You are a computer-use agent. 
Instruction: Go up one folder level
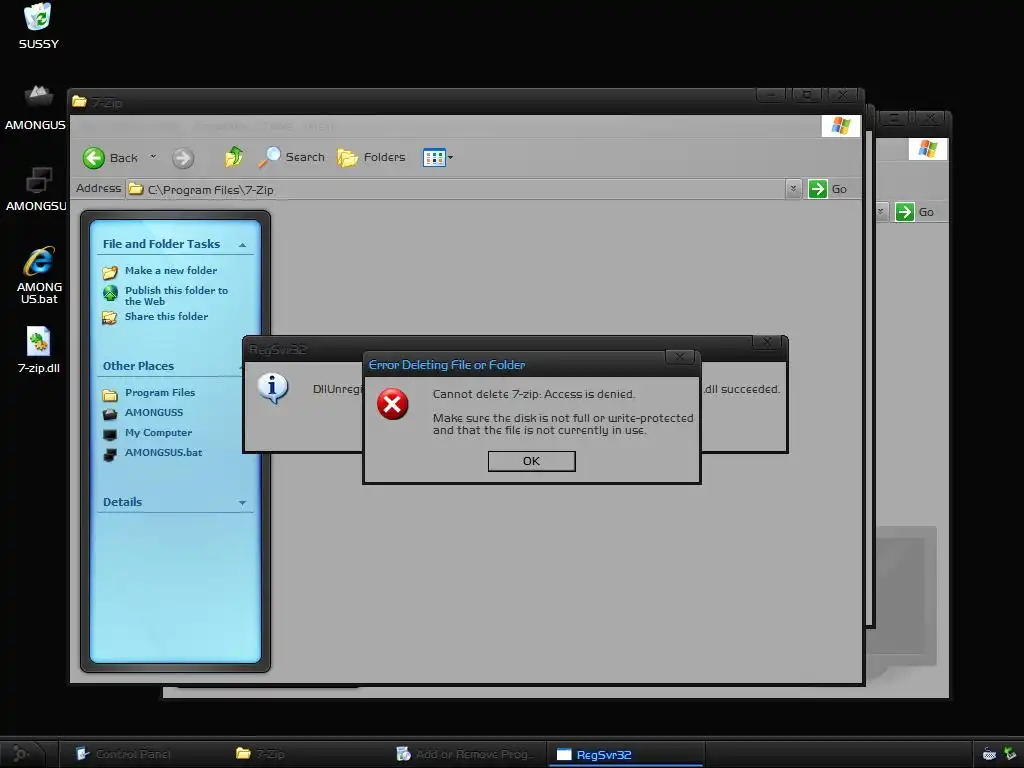[x=234, y=157]
